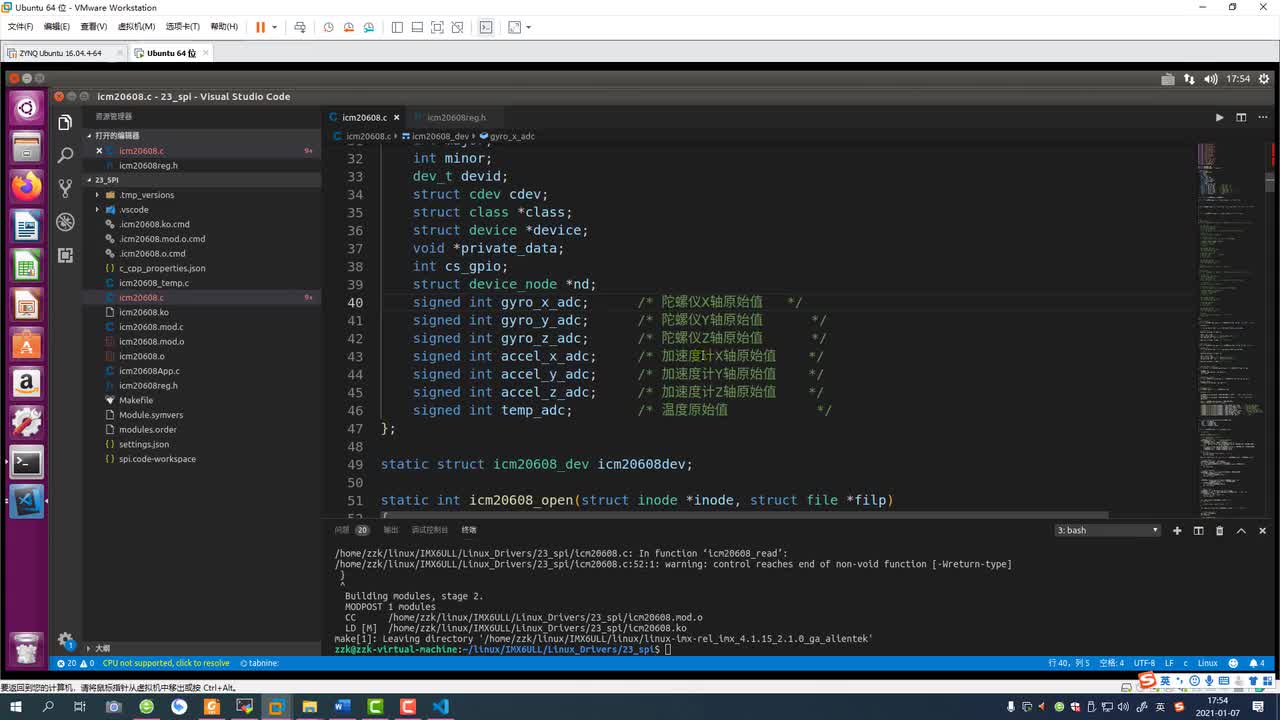Open Firefox from the Ubuntu launcher
Viewport: 1280px width, 720px height.
point(27,186)
